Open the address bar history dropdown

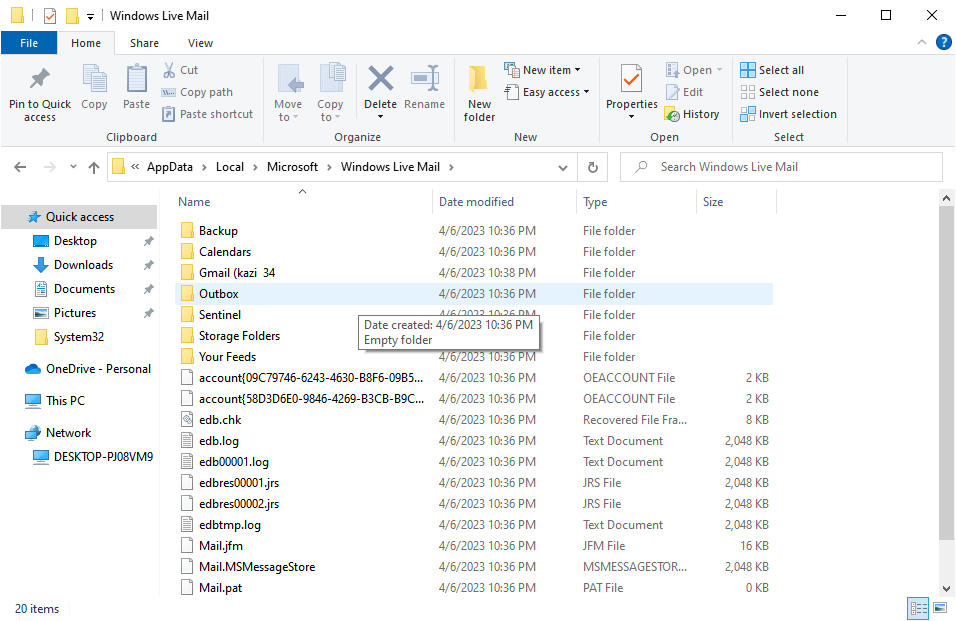tap(563, 168)
